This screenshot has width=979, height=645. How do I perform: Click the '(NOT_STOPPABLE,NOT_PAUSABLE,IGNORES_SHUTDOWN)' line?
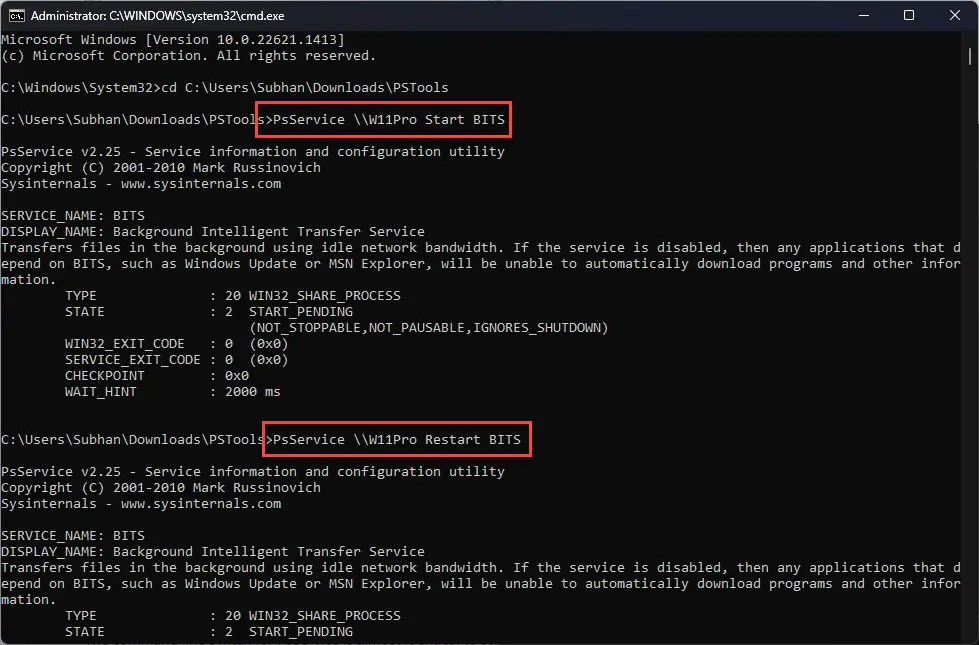(x=428, y=328)
